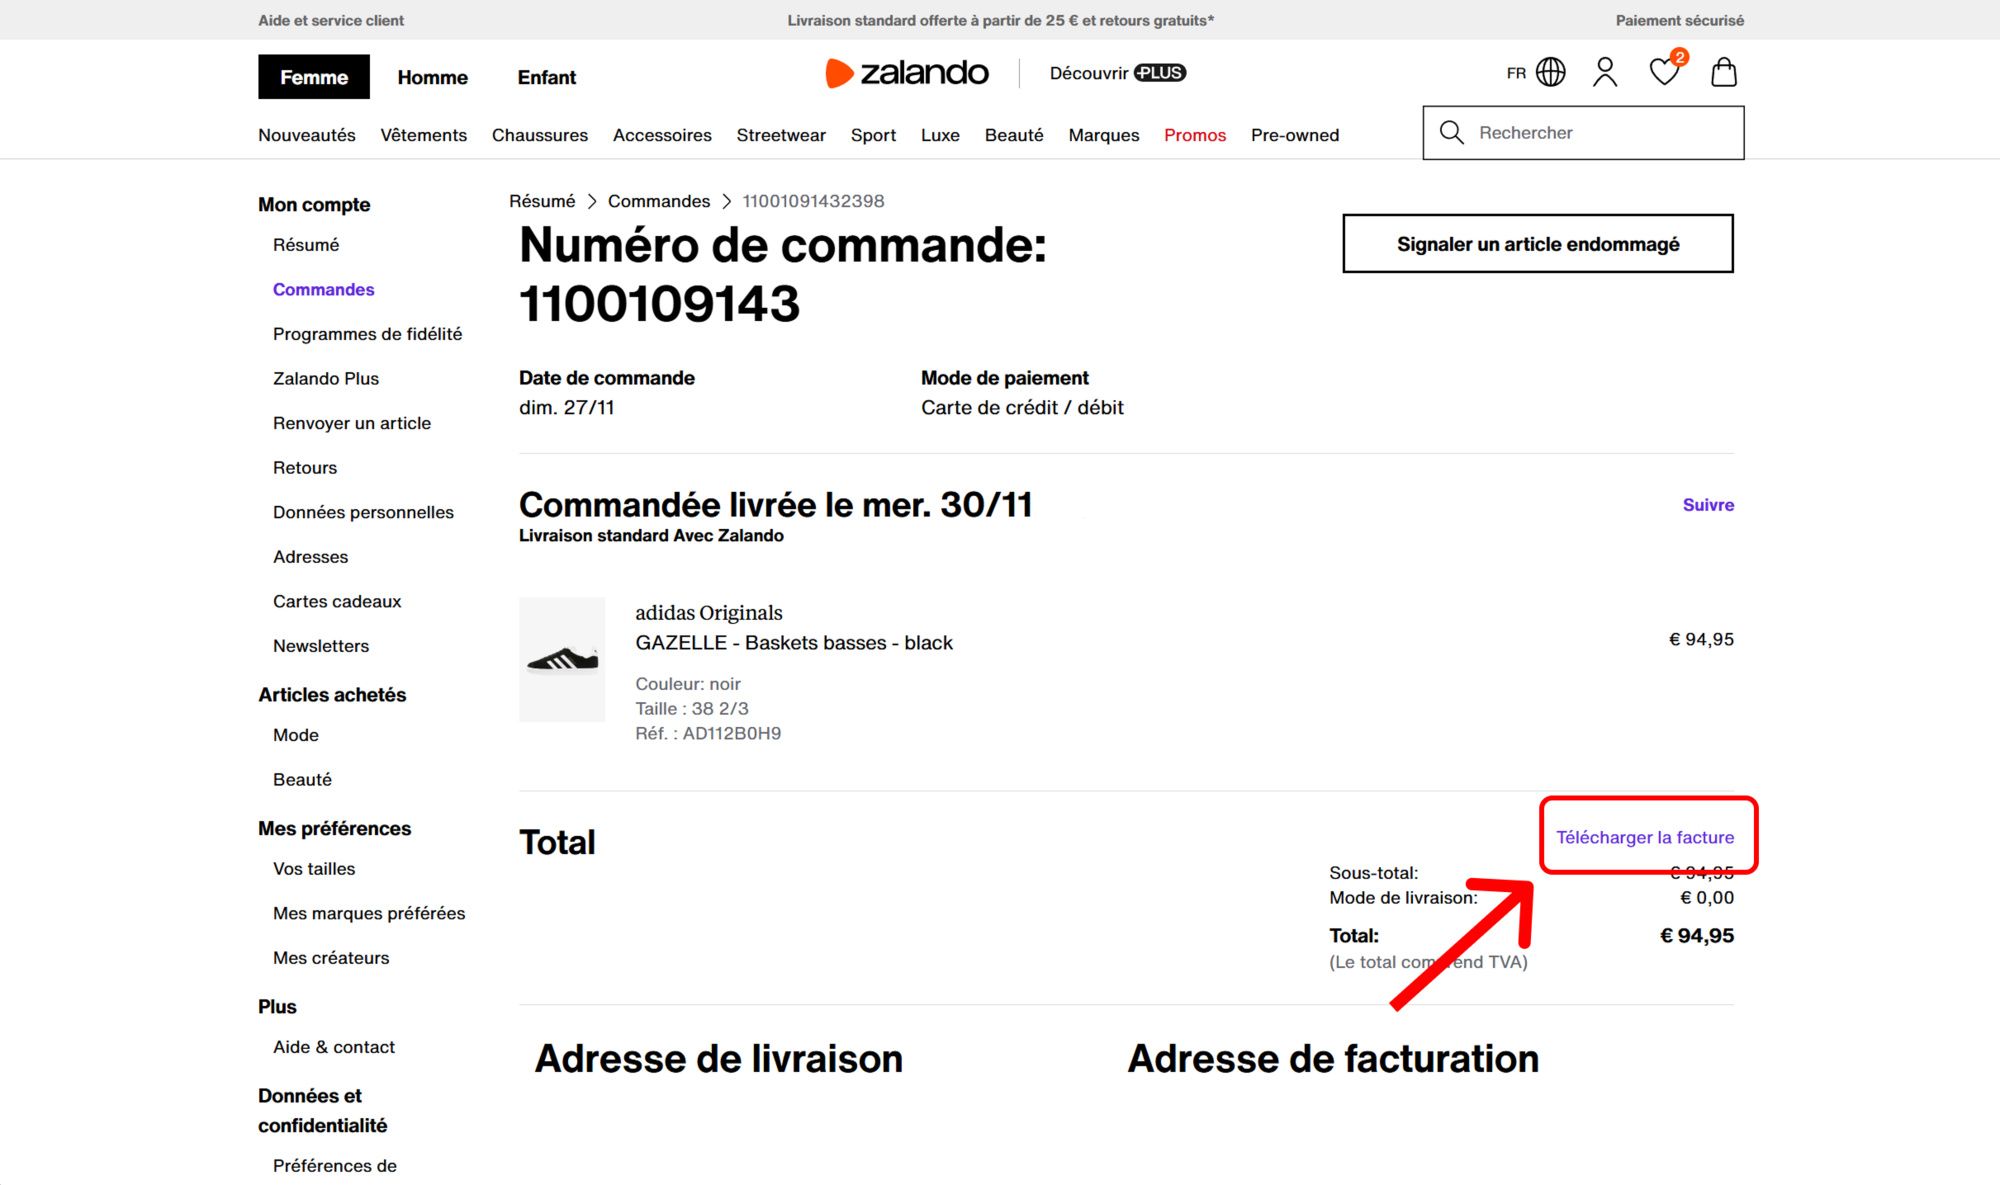The image size is (2000, 1185).
Task: Click the Zalando logo
Action: pyautogui.click(x=906, y=73)
